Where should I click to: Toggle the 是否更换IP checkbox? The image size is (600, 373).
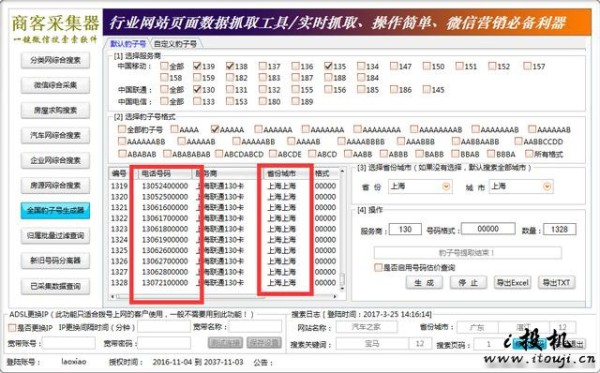[12, 328]
